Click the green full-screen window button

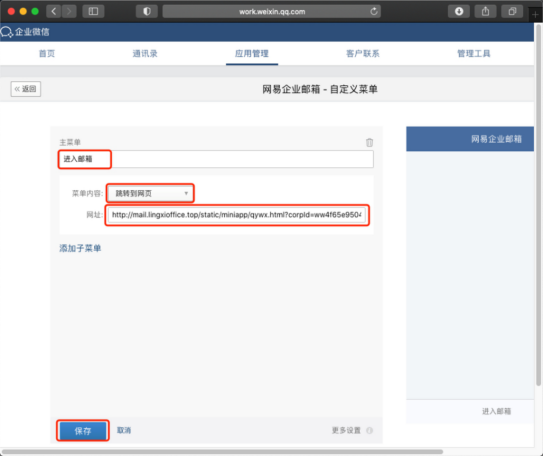point(35,11)
